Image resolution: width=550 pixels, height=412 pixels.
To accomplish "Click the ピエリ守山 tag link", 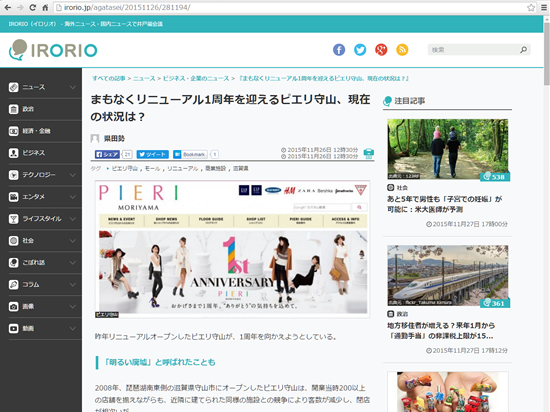I will (125, 169).
